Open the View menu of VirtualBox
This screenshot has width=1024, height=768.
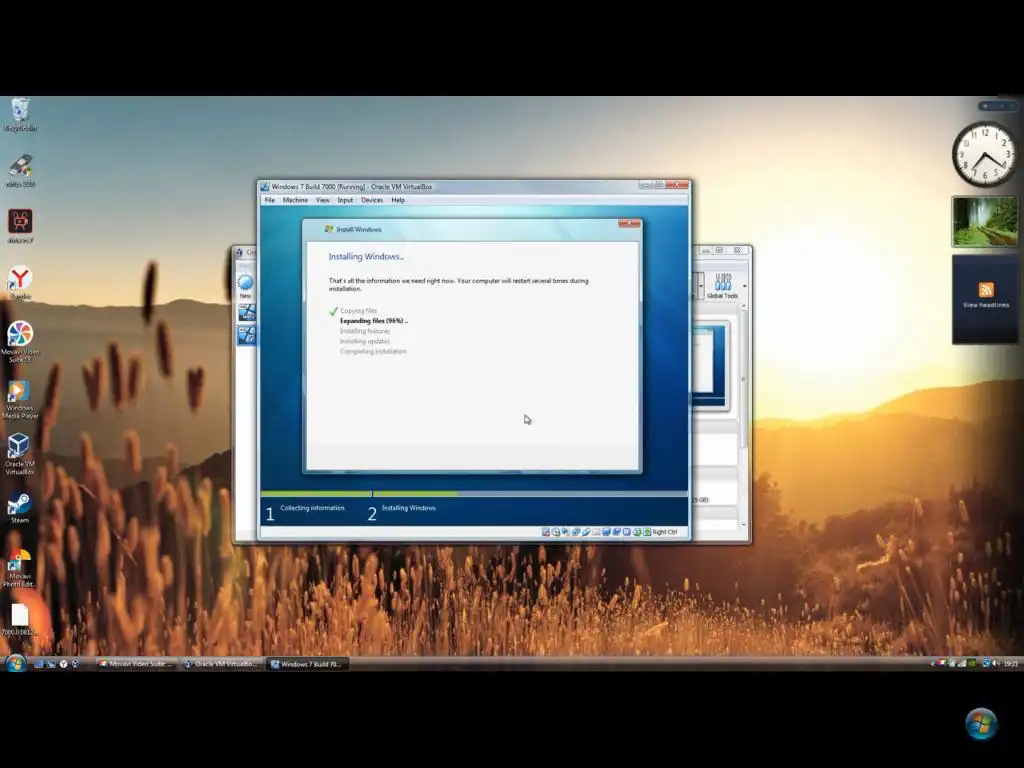(323, 200)
